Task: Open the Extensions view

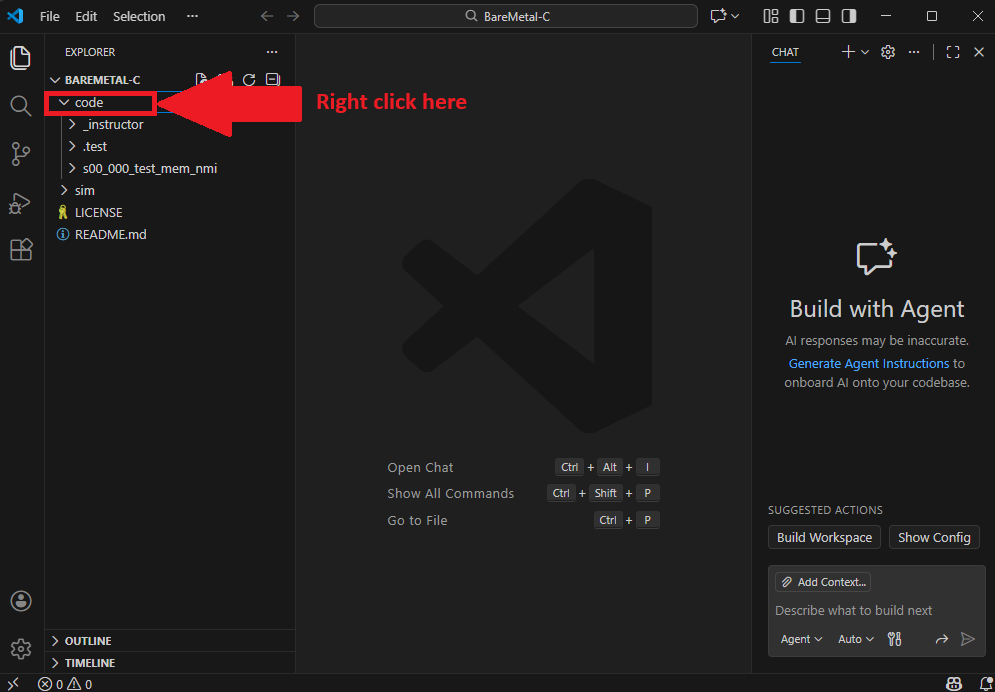Action: pyautogui.click(x=20, y=249)
